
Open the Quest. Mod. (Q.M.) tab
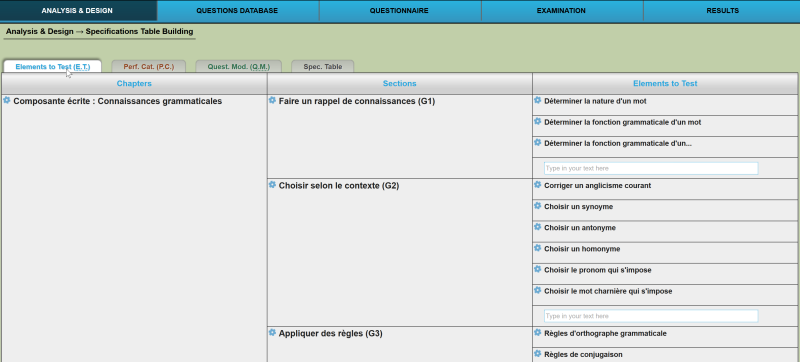click(238, 67)
